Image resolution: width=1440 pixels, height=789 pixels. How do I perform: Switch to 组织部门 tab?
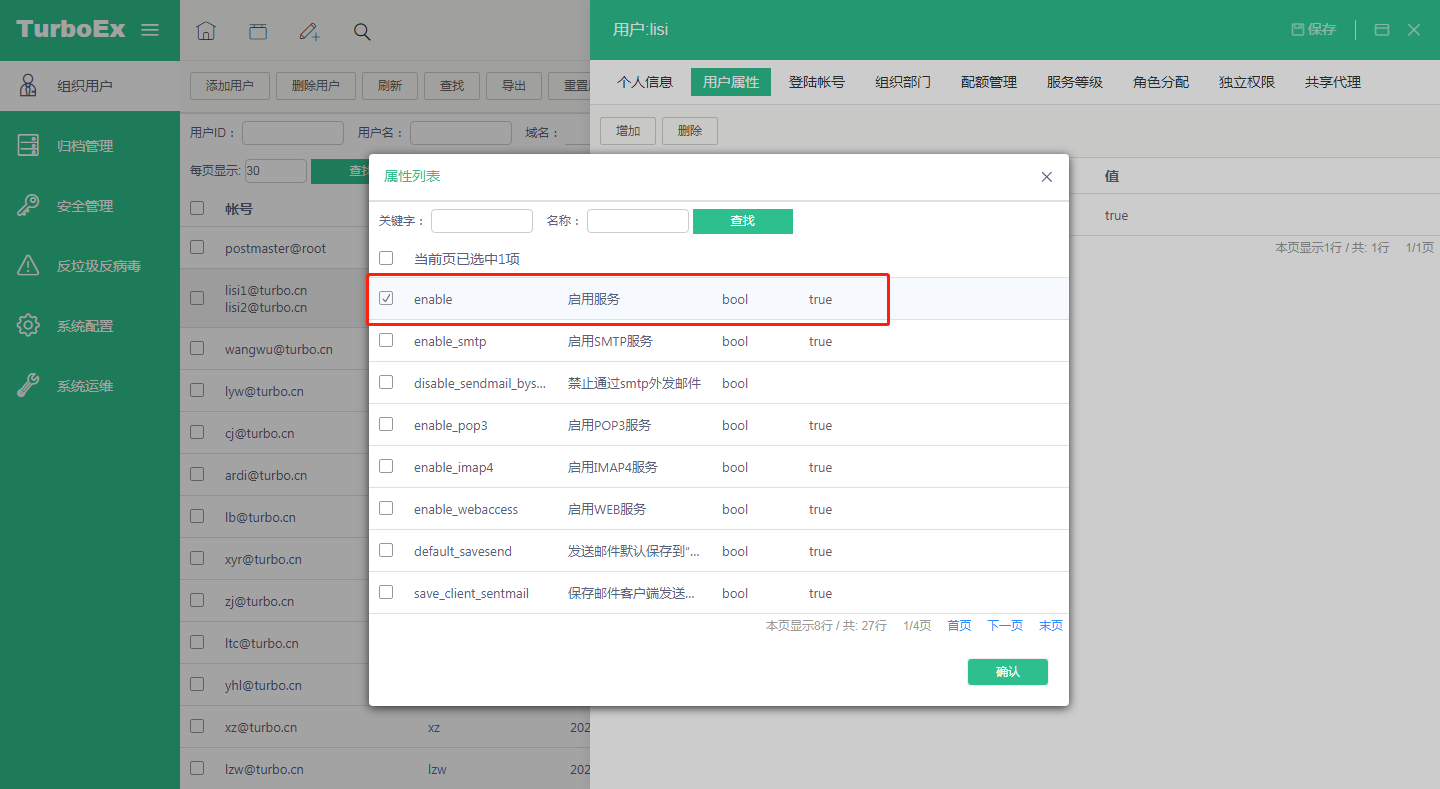click(903, 82)
